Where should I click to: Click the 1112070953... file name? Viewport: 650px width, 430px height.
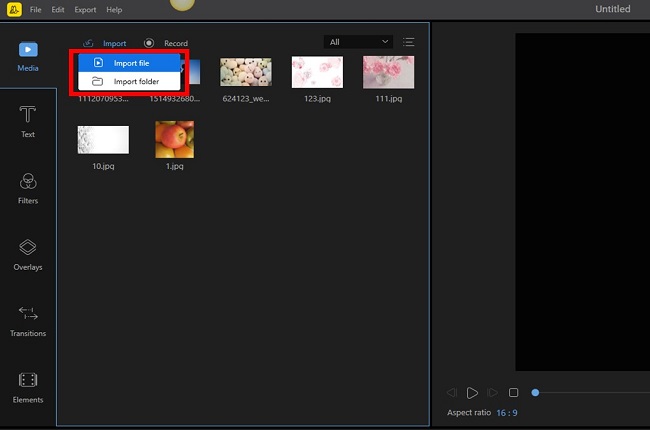click(103, 99)
